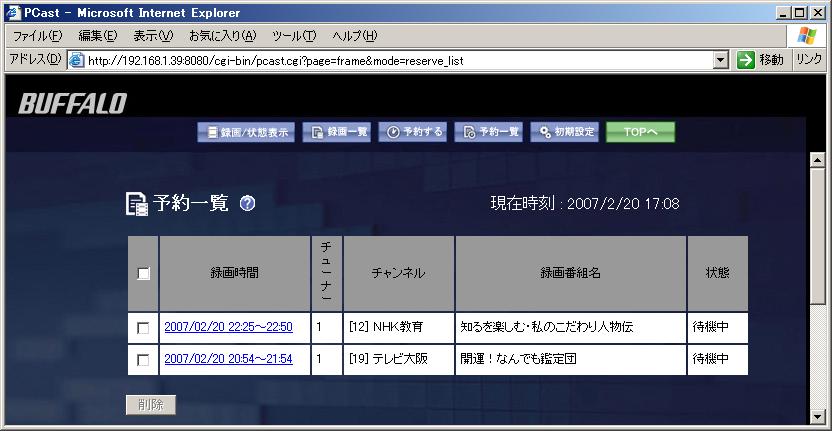Click the 現在時刻 2007/2/20 17:08 text
The image size is (832, 431).
pos(585,203)
